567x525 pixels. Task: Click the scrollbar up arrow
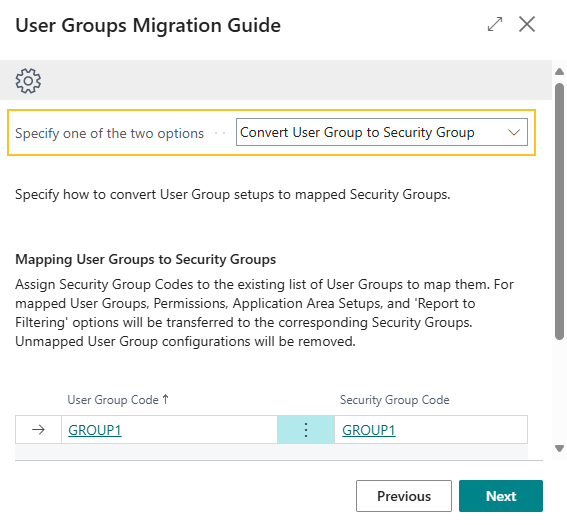pyautogui.click(x=559, y=72)
